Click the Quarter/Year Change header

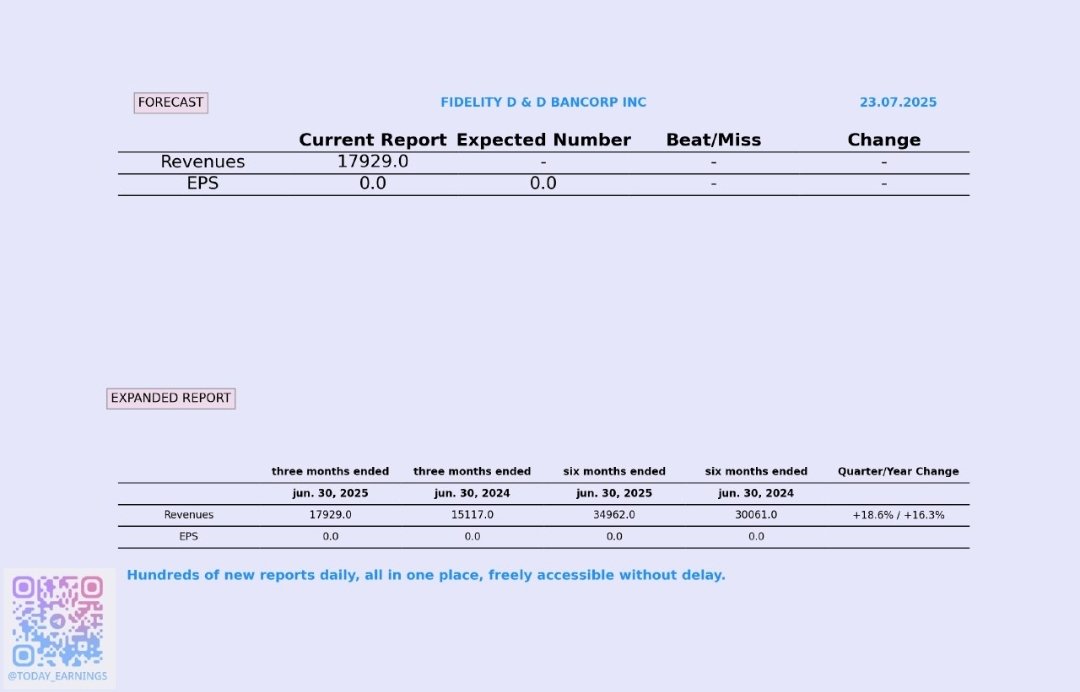click(898, 472)
